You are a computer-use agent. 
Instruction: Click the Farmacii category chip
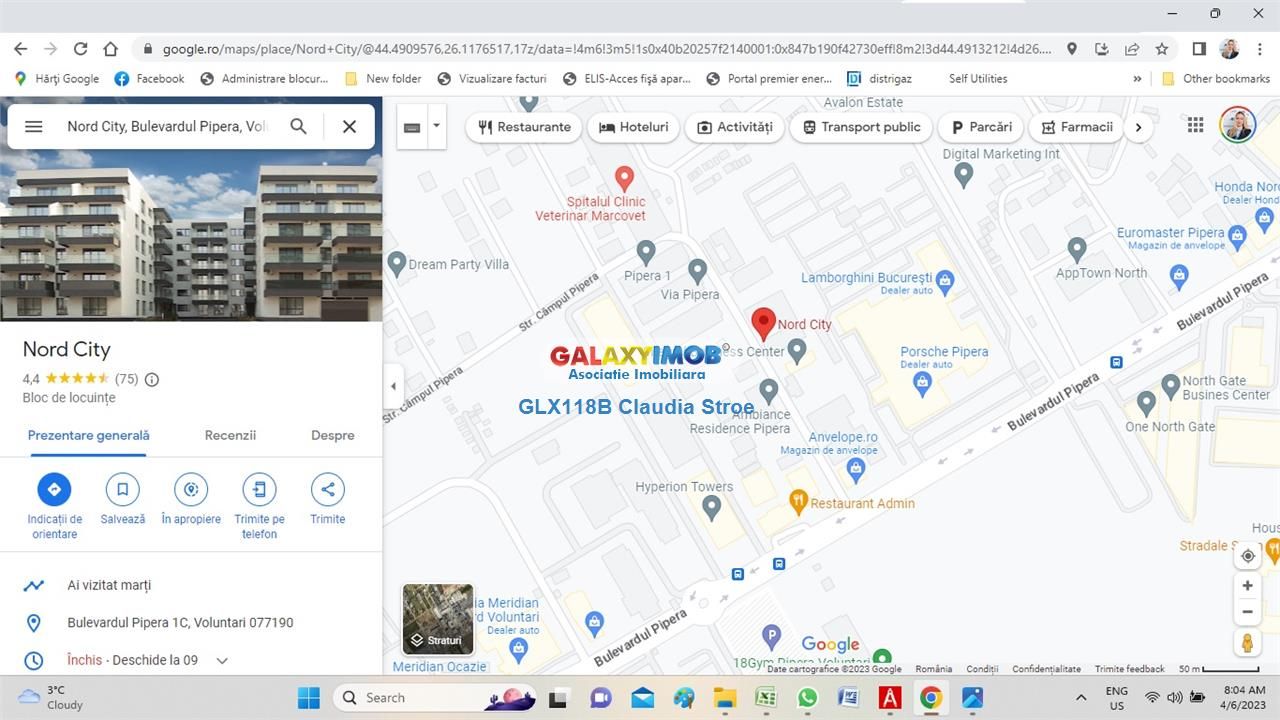pyautogui.click(x=1077, y=127)
